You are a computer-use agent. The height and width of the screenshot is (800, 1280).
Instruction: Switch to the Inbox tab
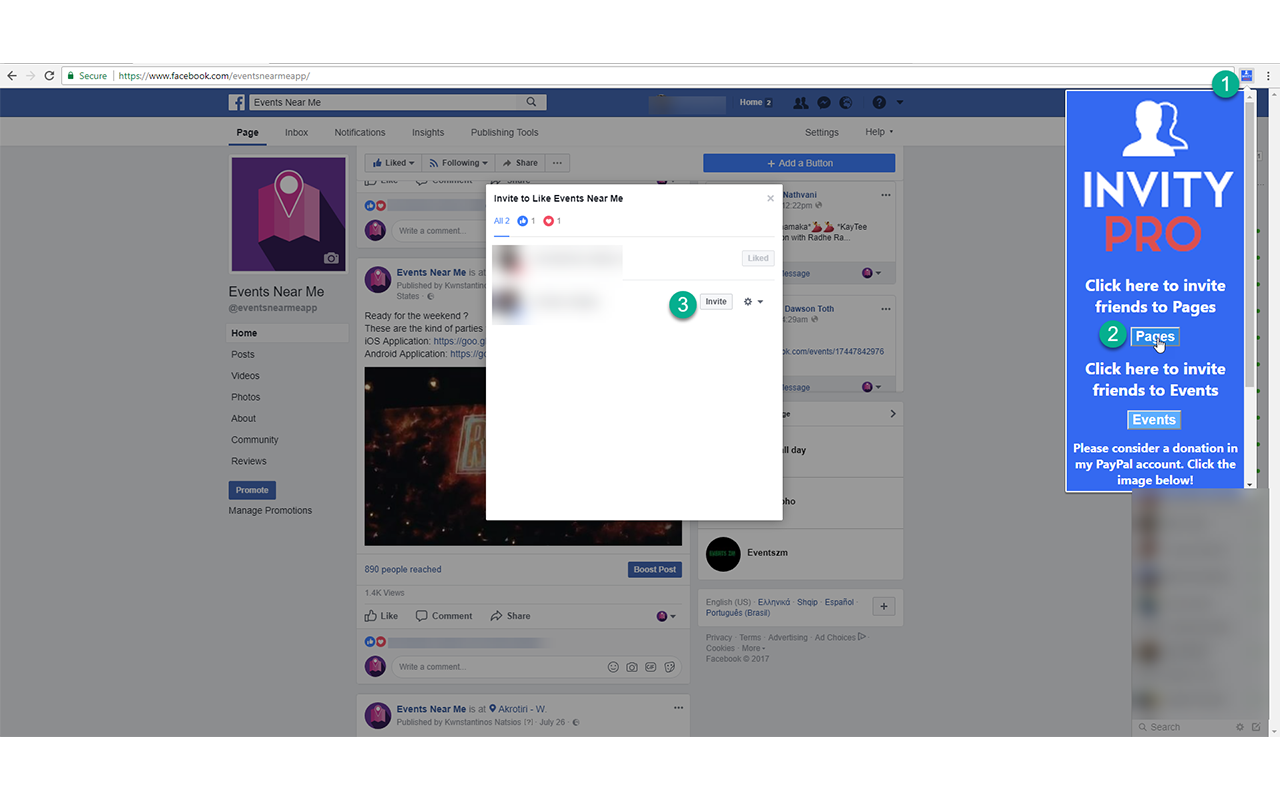coord(296,132)
